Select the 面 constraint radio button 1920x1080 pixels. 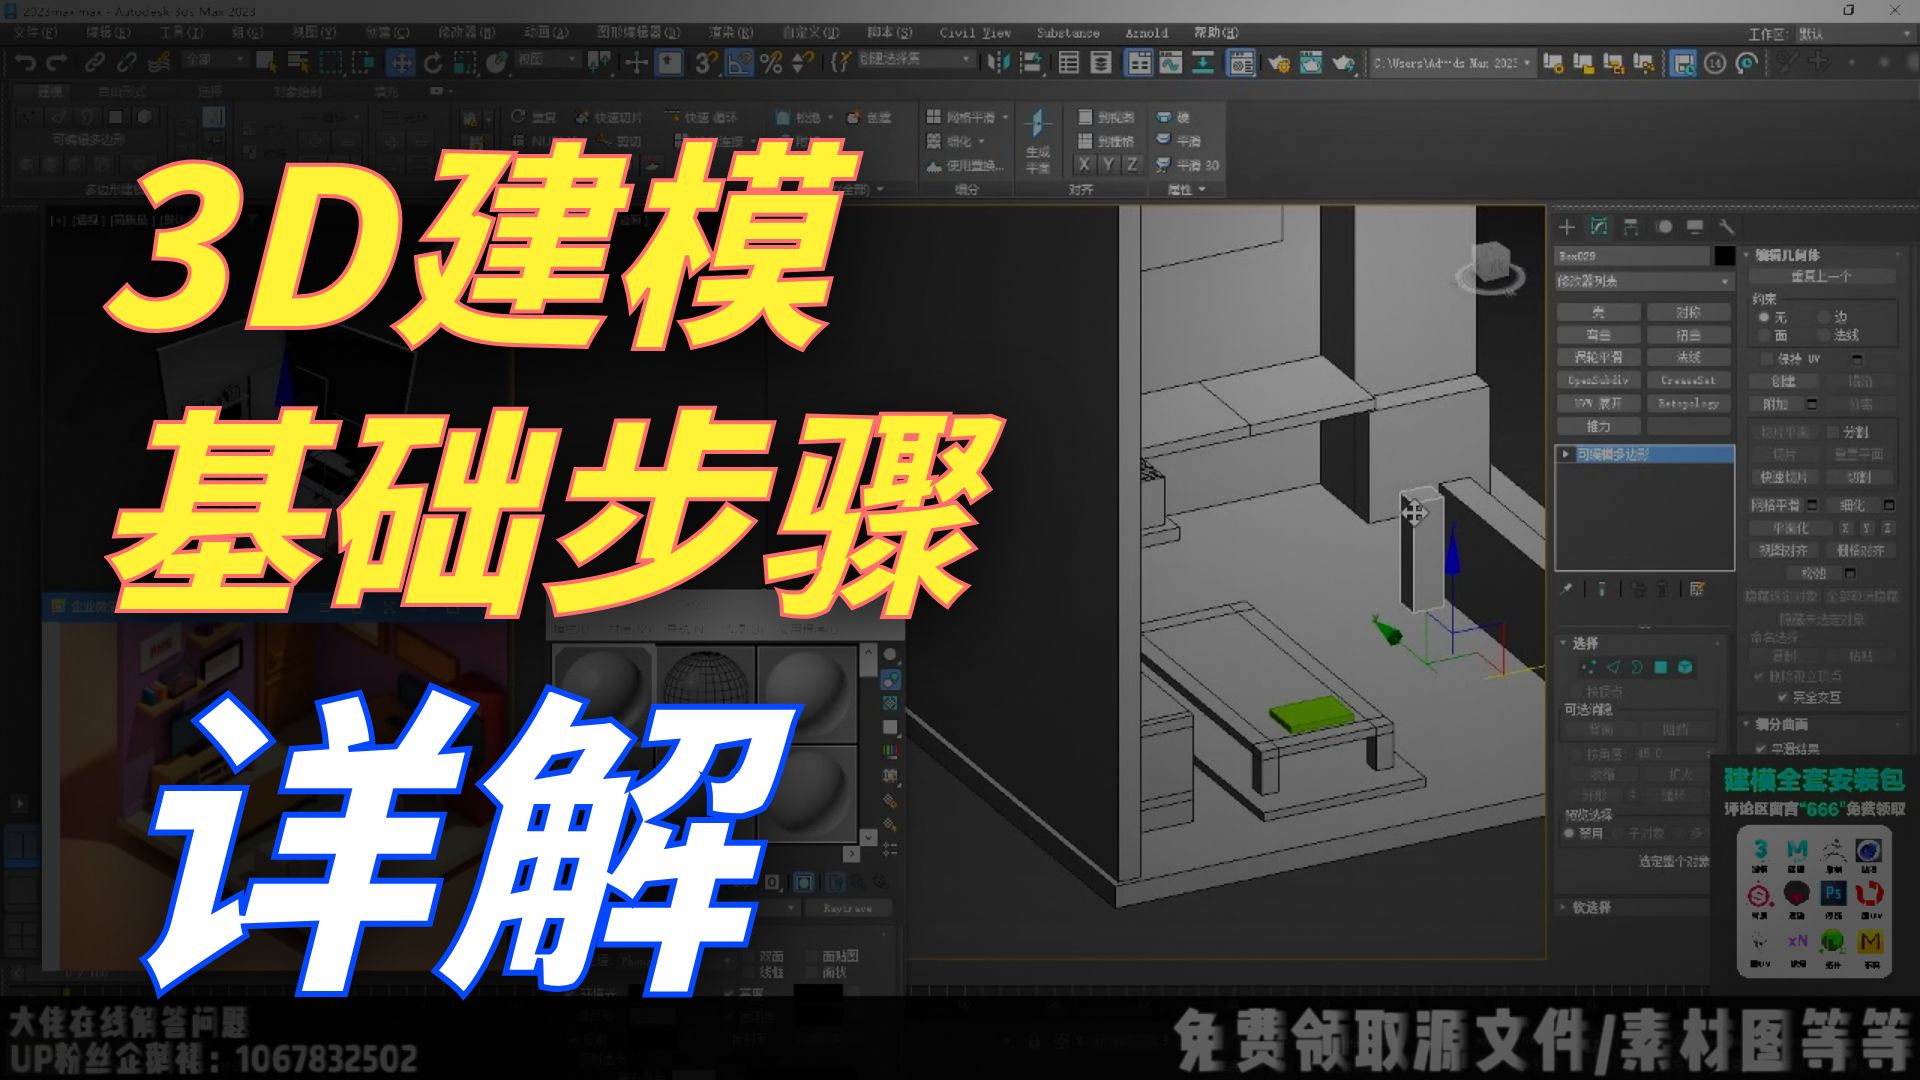click(1764, 335)
